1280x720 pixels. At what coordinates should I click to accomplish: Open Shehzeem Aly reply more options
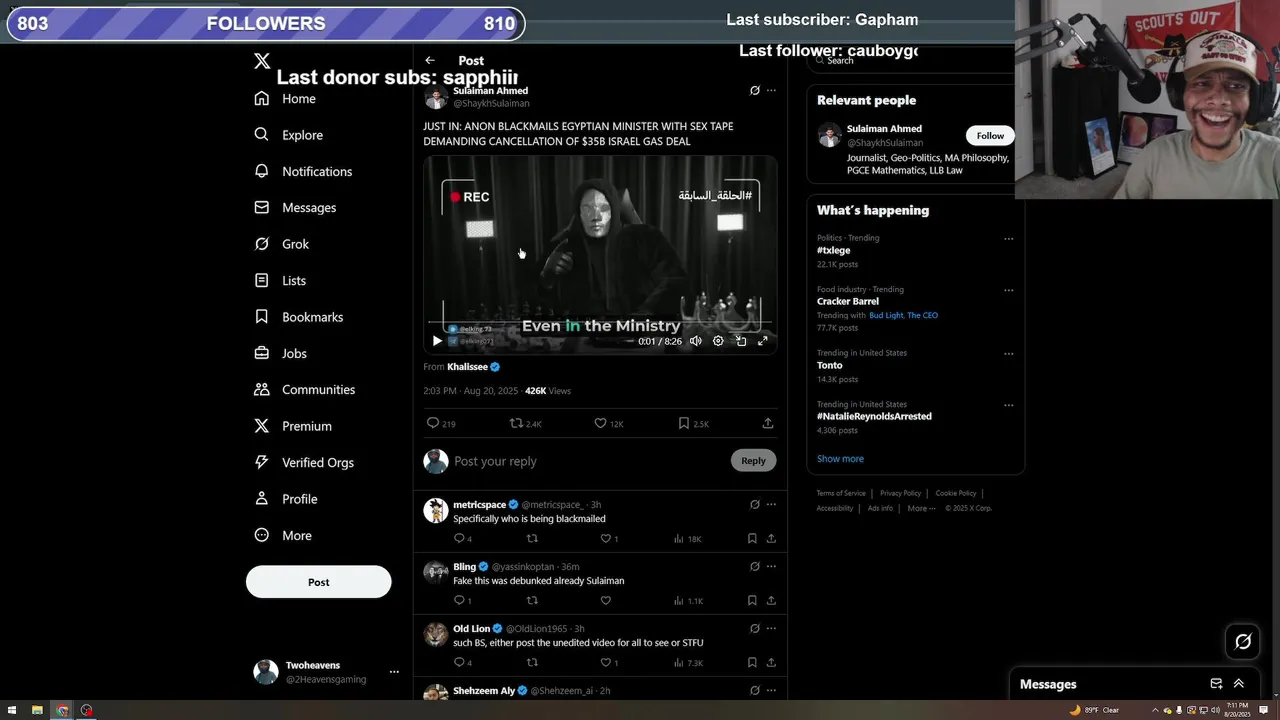click(x=771, y=691)
